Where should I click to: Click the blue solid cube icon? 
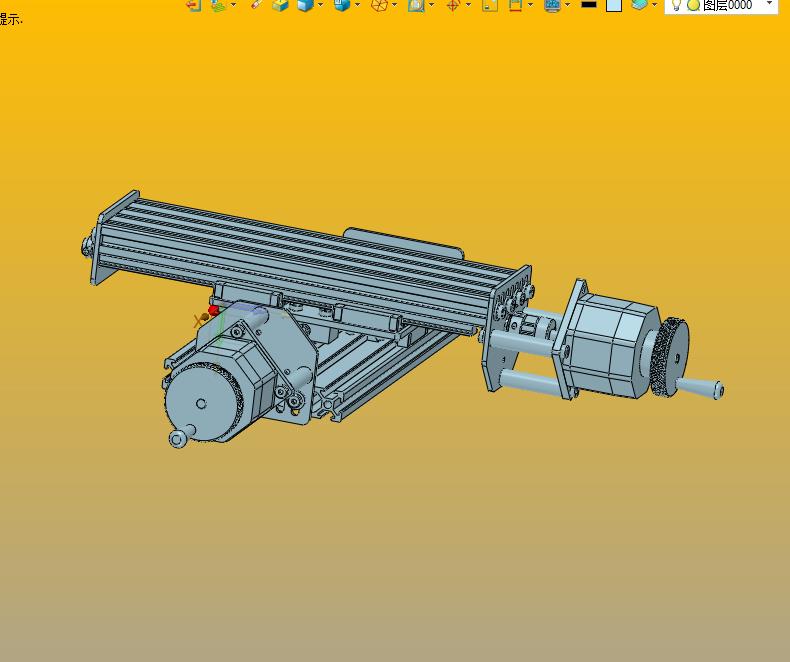305,5
